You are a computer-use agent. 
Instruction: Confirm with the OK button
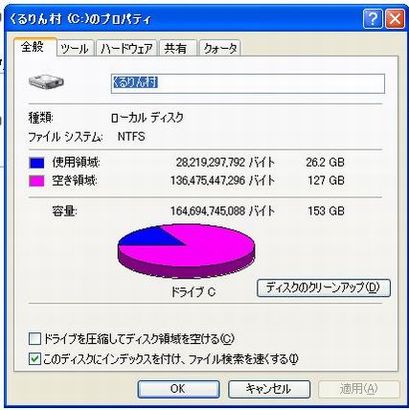coord(178,389)
